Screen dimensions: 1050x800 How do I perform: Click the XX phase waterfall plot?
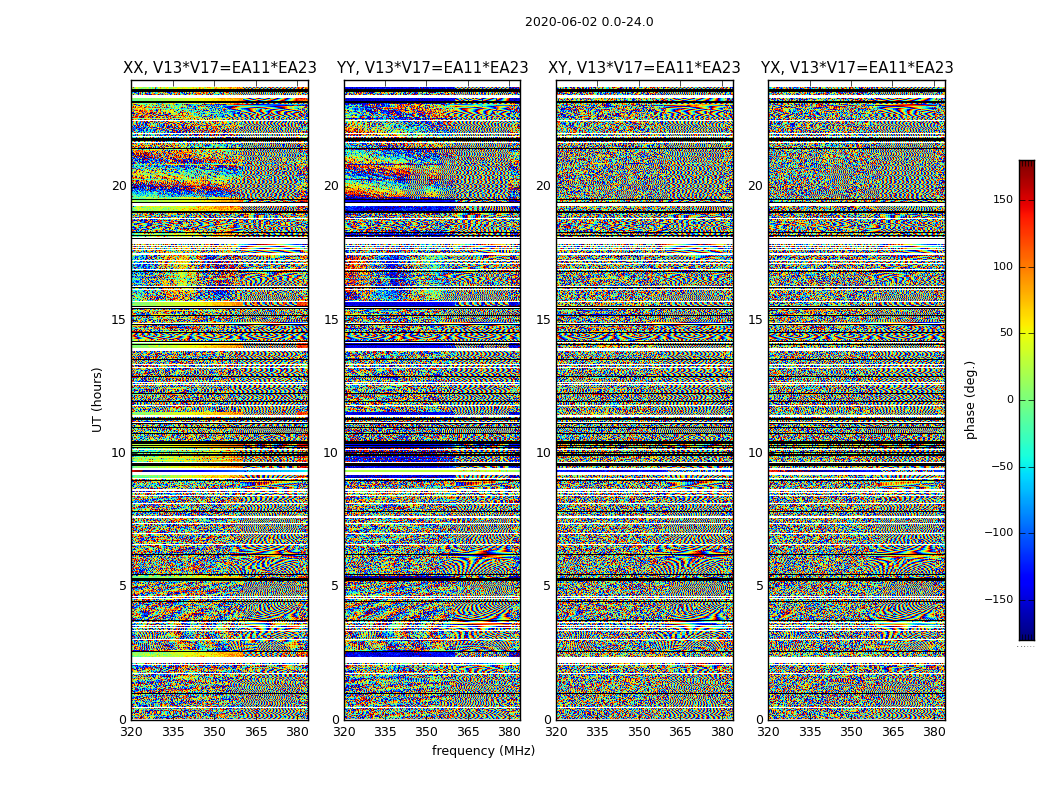pos(220,400)
